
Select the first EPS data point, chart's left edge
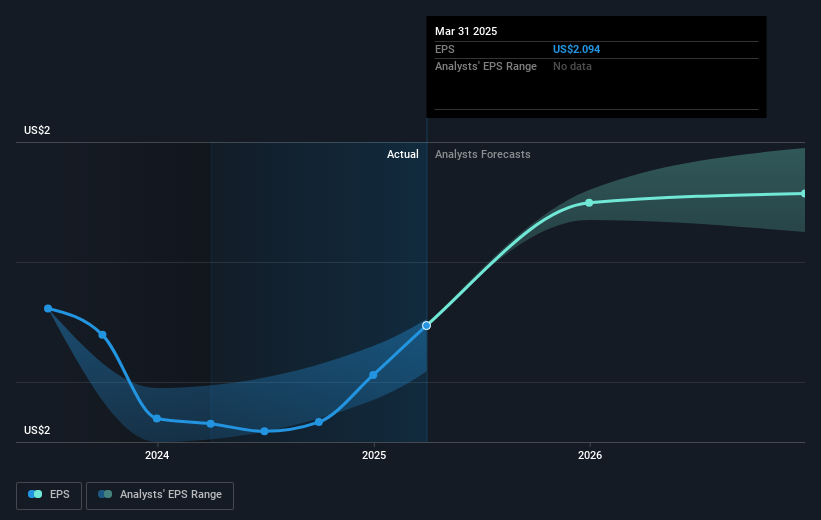tap(48, 308)
